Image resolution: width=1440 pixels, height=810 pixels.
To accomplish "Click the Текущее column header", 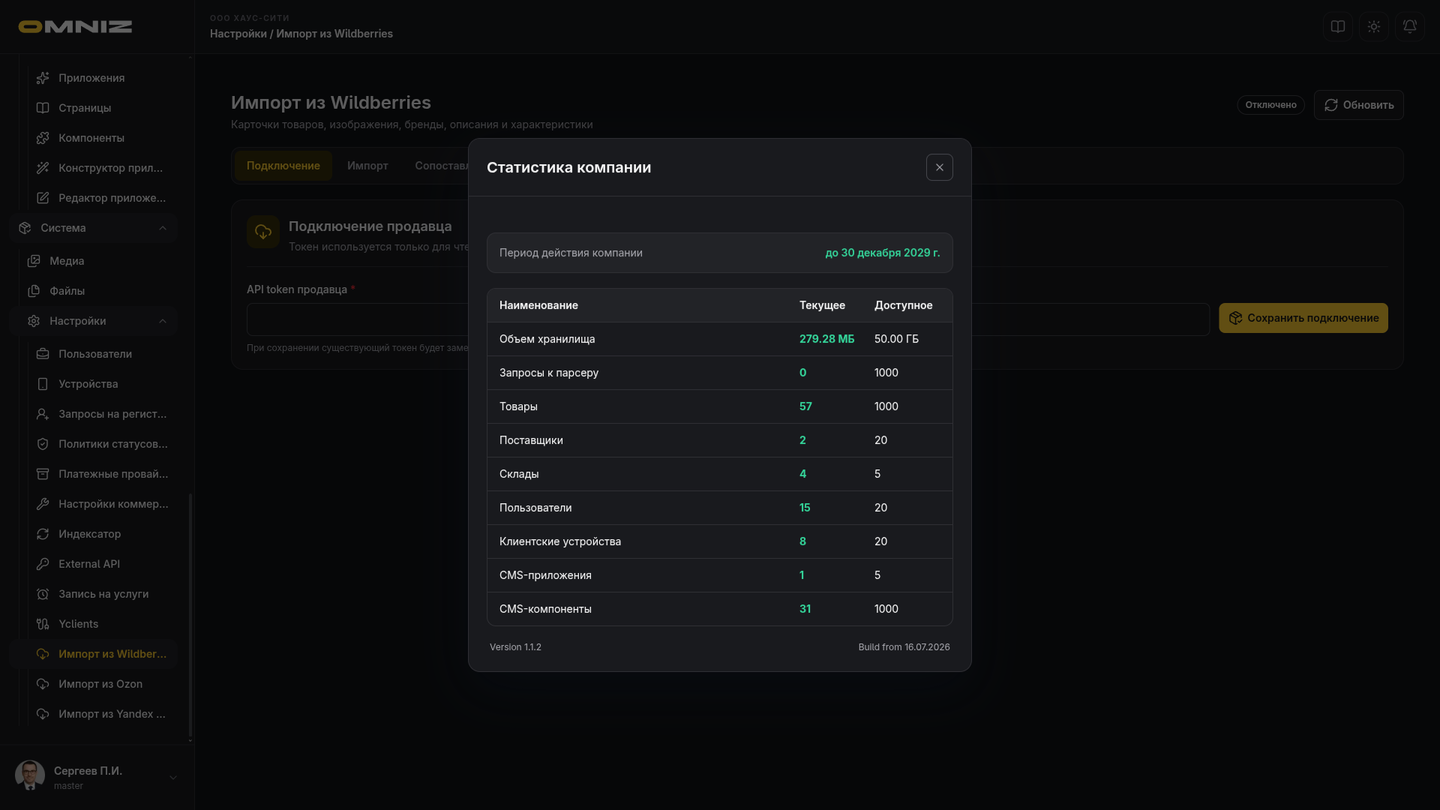I will click(822, 305).
